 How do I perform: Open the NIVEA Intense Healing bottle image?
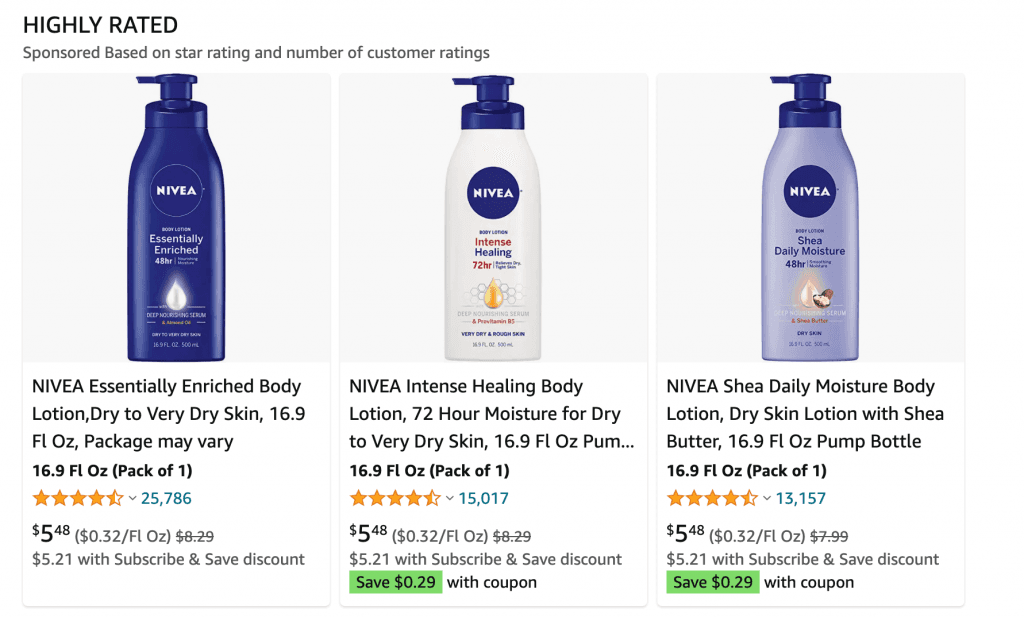(x=493, y=220)
